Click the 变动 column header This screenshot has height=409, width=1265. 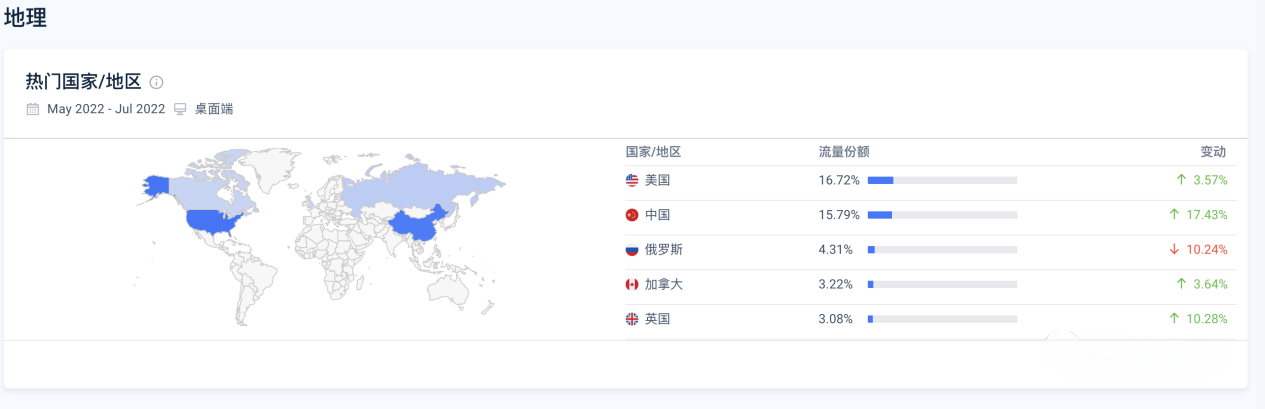(x=1213, y=152)
